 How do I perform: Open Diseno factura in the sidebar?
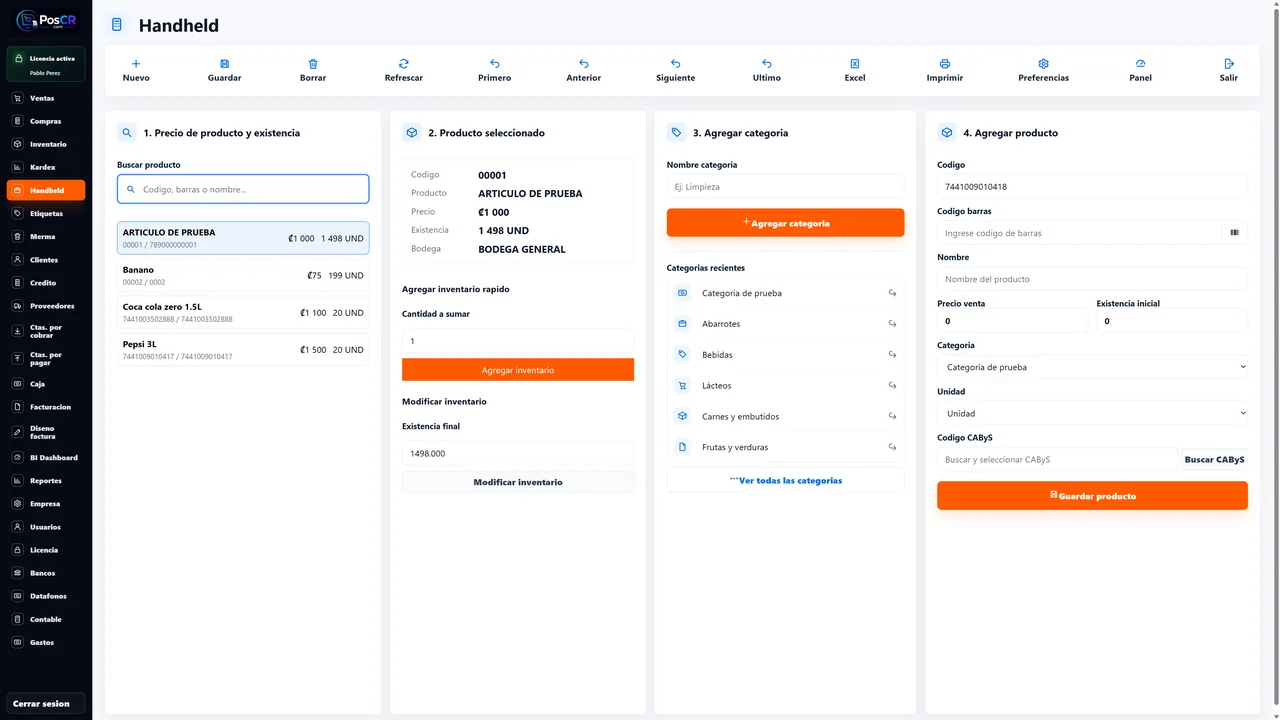click(46, 432)
